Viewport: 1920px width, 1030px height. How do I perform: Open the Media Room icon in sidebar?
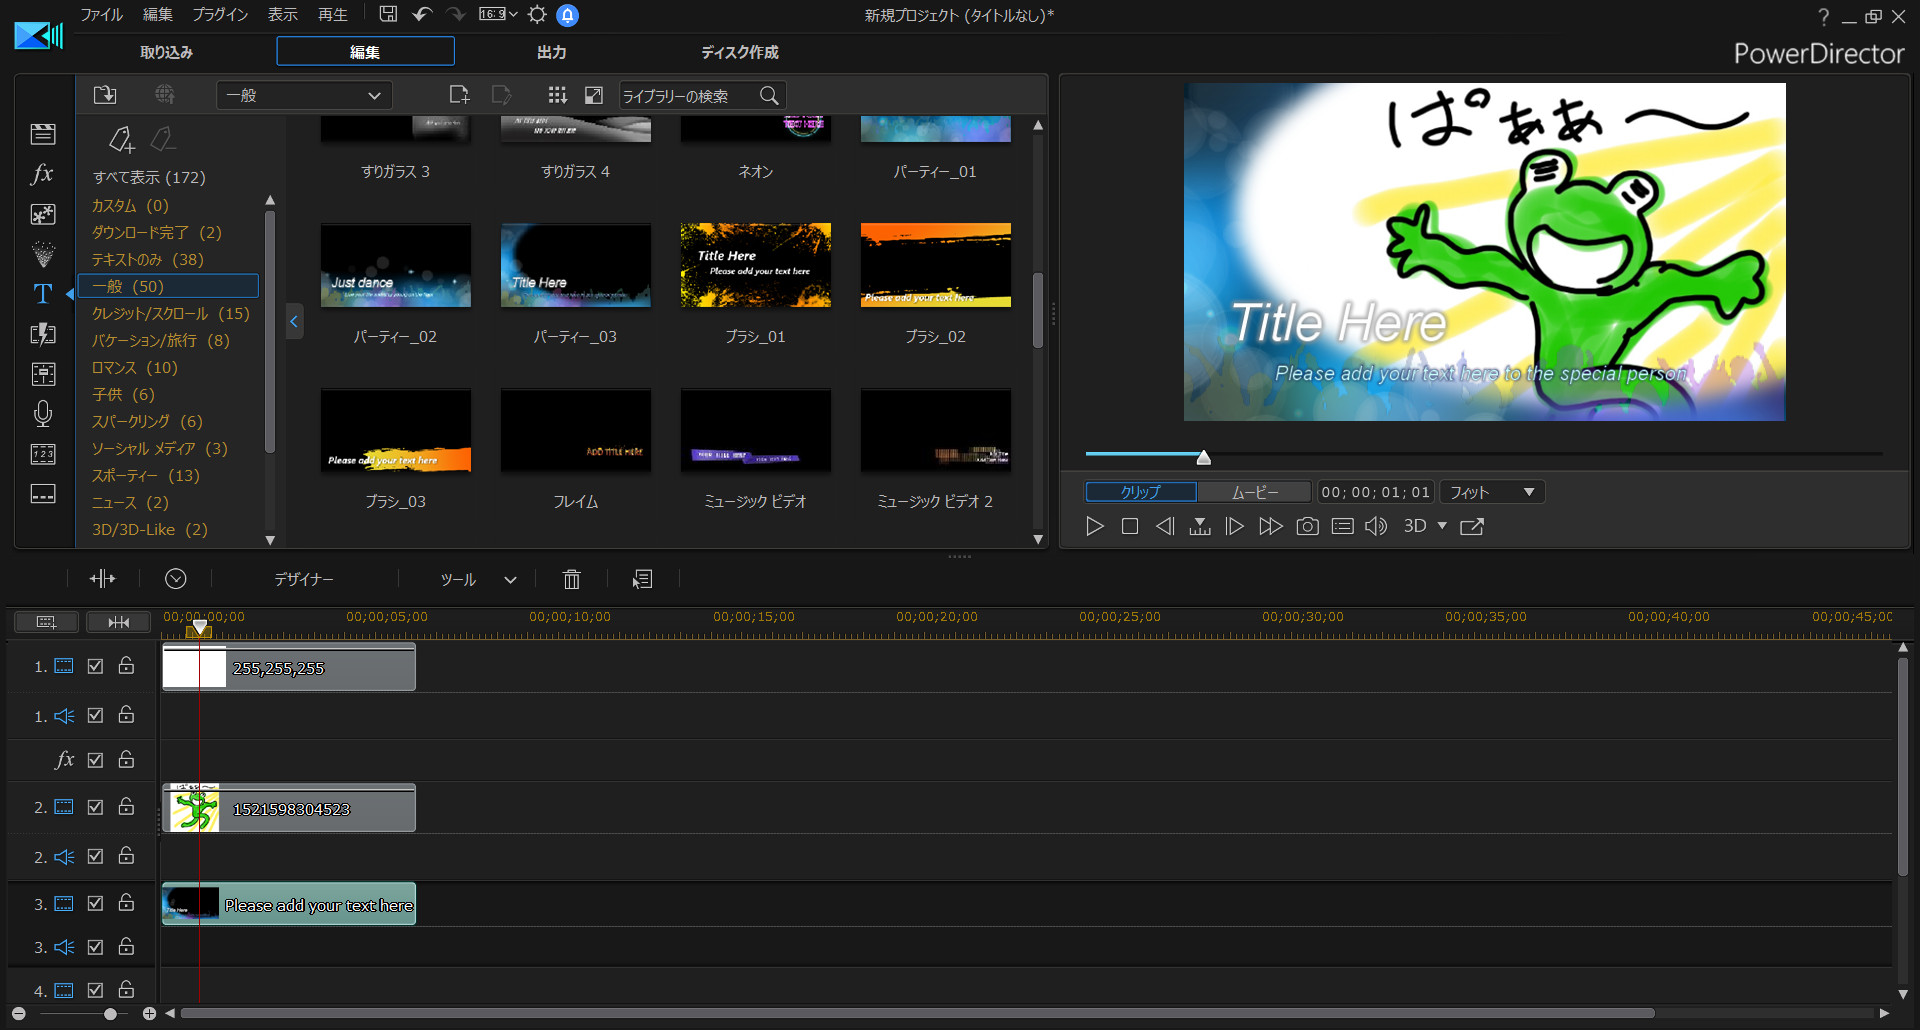[x=43, y=134]
